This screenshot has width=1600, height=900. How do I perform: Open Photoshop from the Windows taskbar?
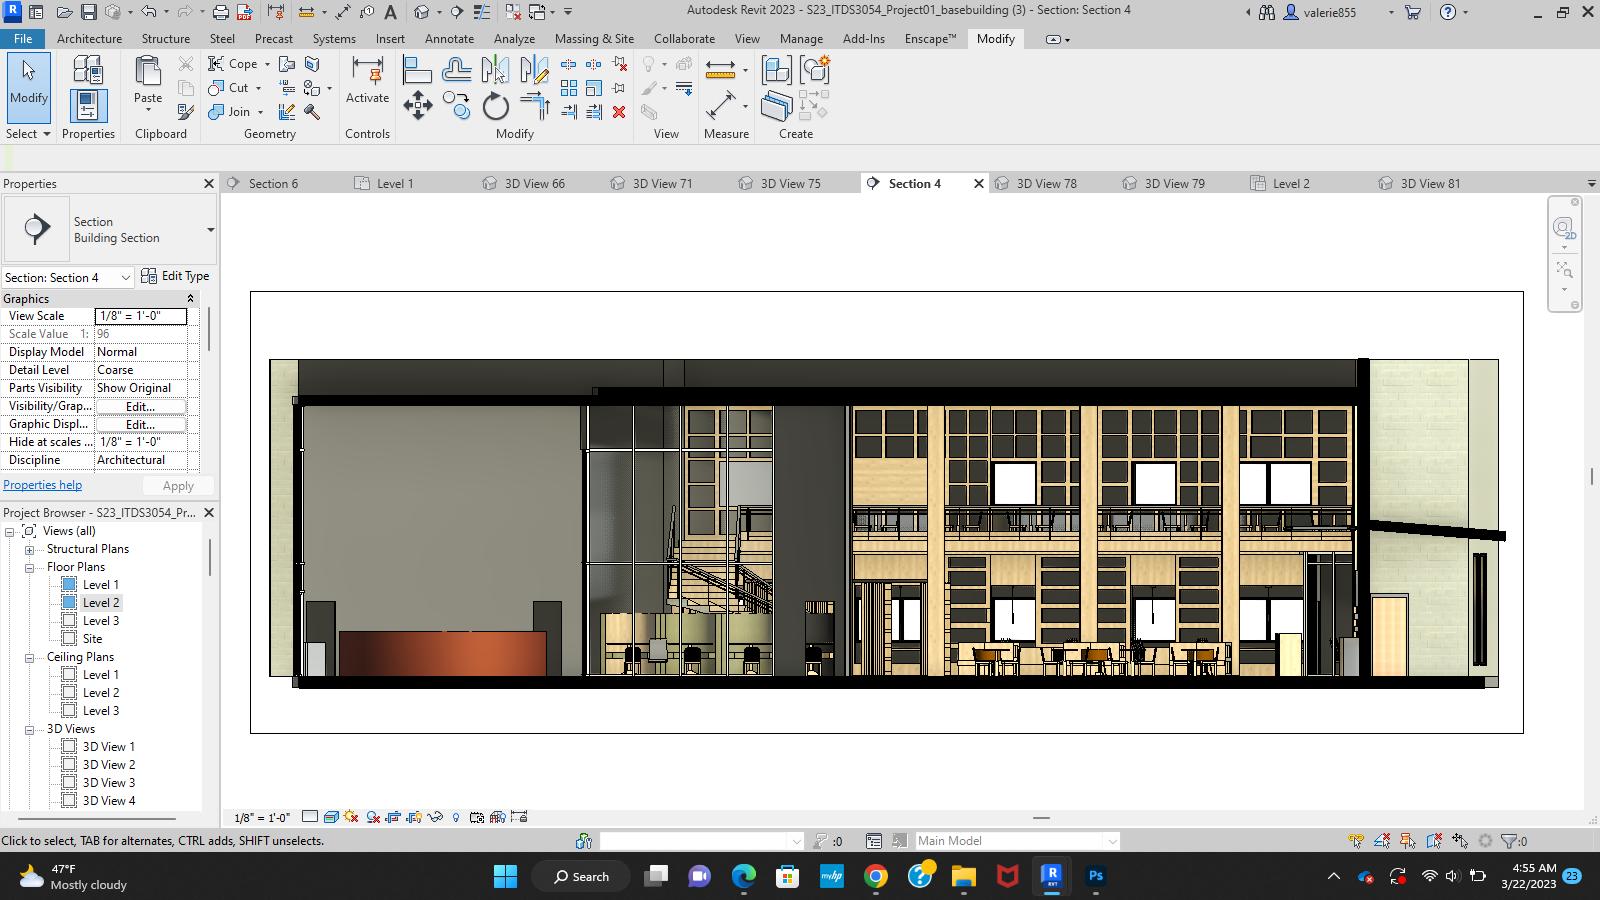pos(1096,876)
